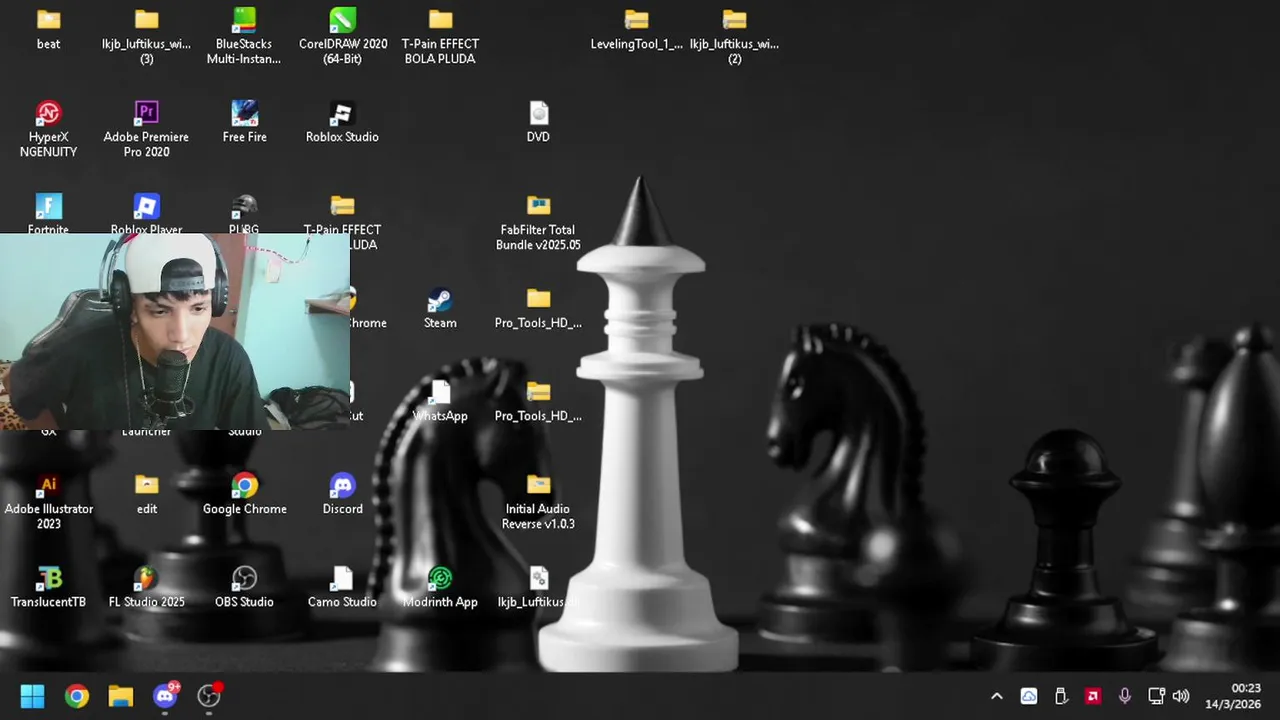This screenshot has height=720, width=1280.
Task: Open the lkjb_luftikus_wi... (3) folder
Action: pos(146,37)
